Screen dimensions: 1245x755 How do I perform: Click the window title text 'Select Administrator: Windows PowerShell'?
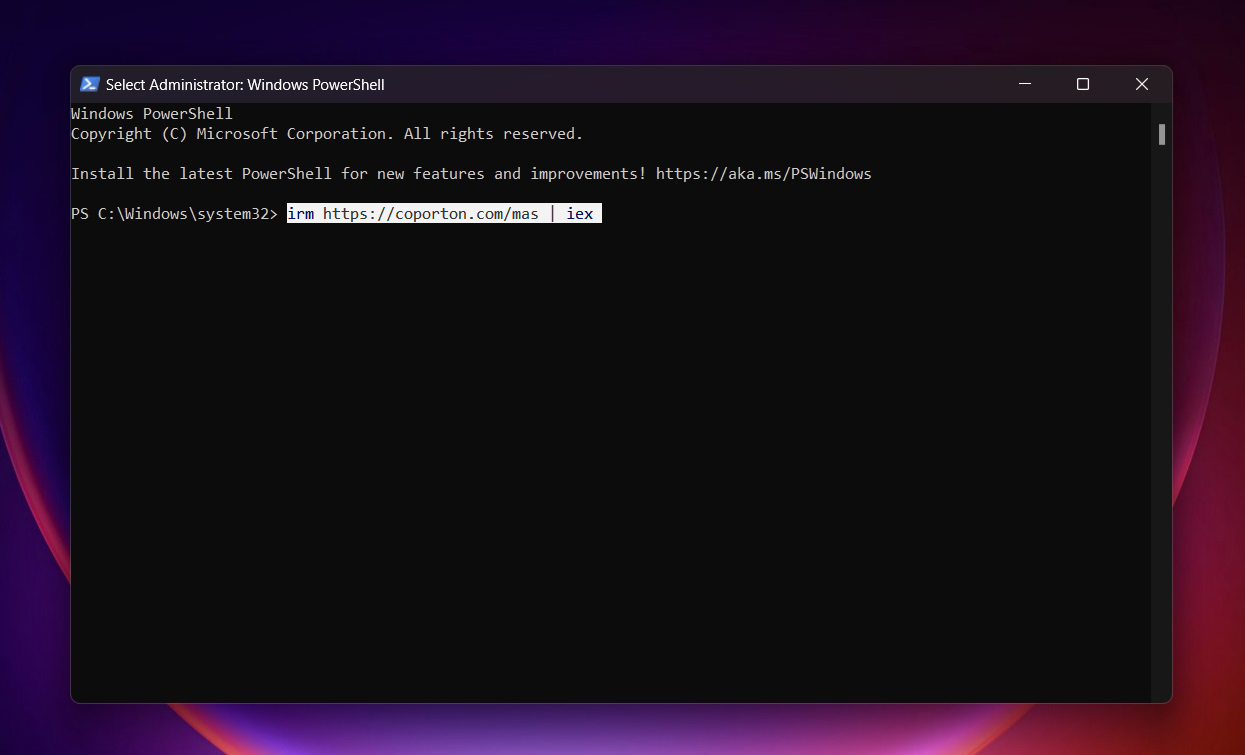point(245,85)
